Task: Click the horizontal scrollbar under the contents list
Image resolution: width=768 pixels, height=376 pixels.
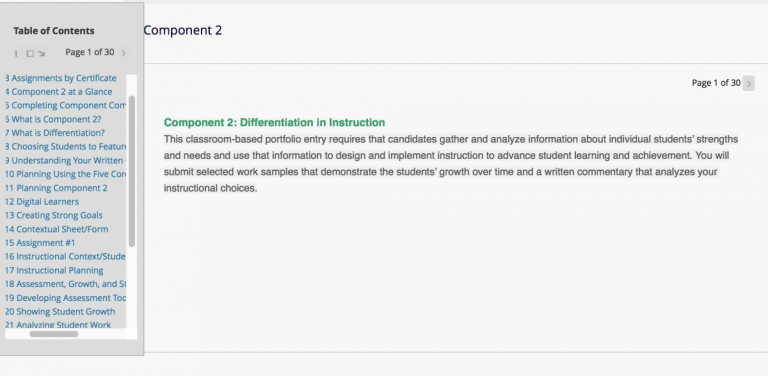Action: [54, 334]
